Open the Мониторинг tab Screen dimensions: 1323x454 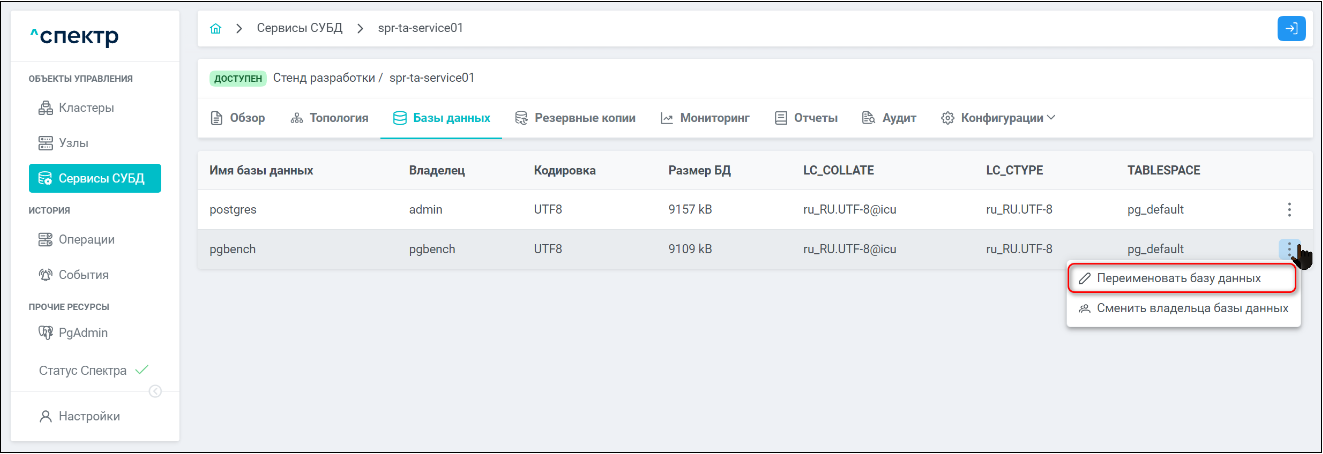tap(705, 118)
